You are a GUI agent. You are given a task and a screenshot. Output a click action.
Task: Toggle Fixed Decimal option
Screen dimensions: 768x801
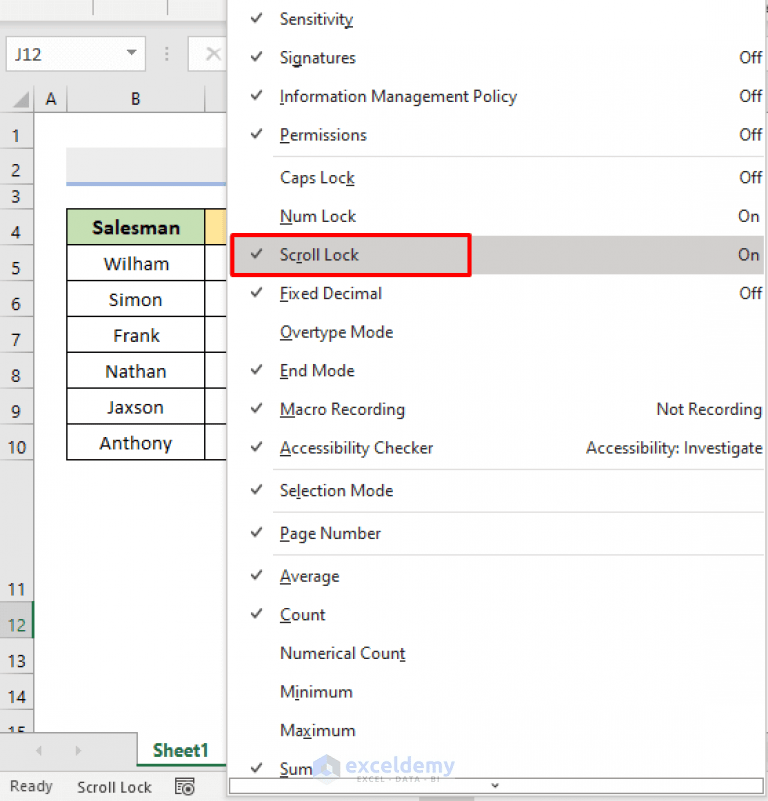coord(496,294)
